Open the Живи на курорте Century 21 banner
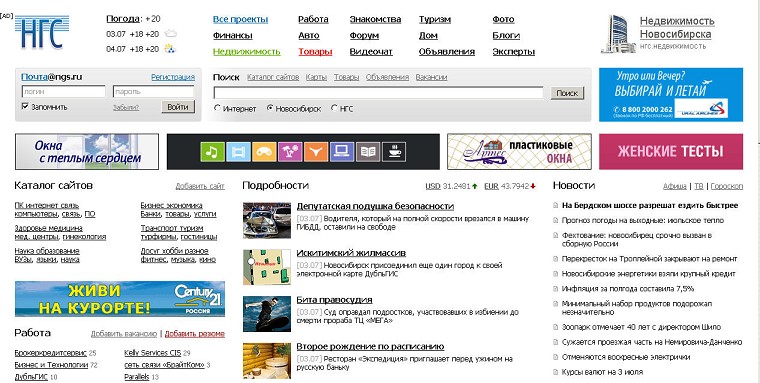Screen dimensions: 760x383 click(x=120, y=299)
